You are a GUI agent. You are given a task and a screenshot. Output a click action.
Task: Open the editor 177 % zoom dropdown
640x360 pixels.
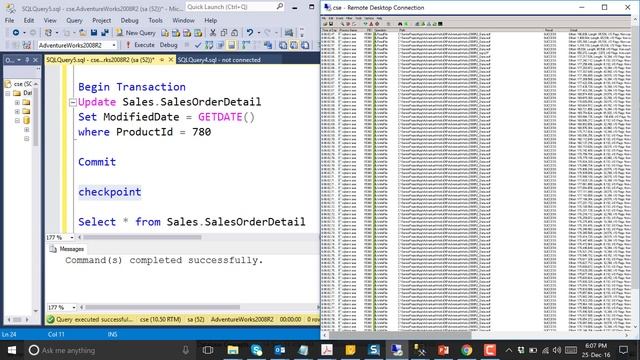[72, 237]
